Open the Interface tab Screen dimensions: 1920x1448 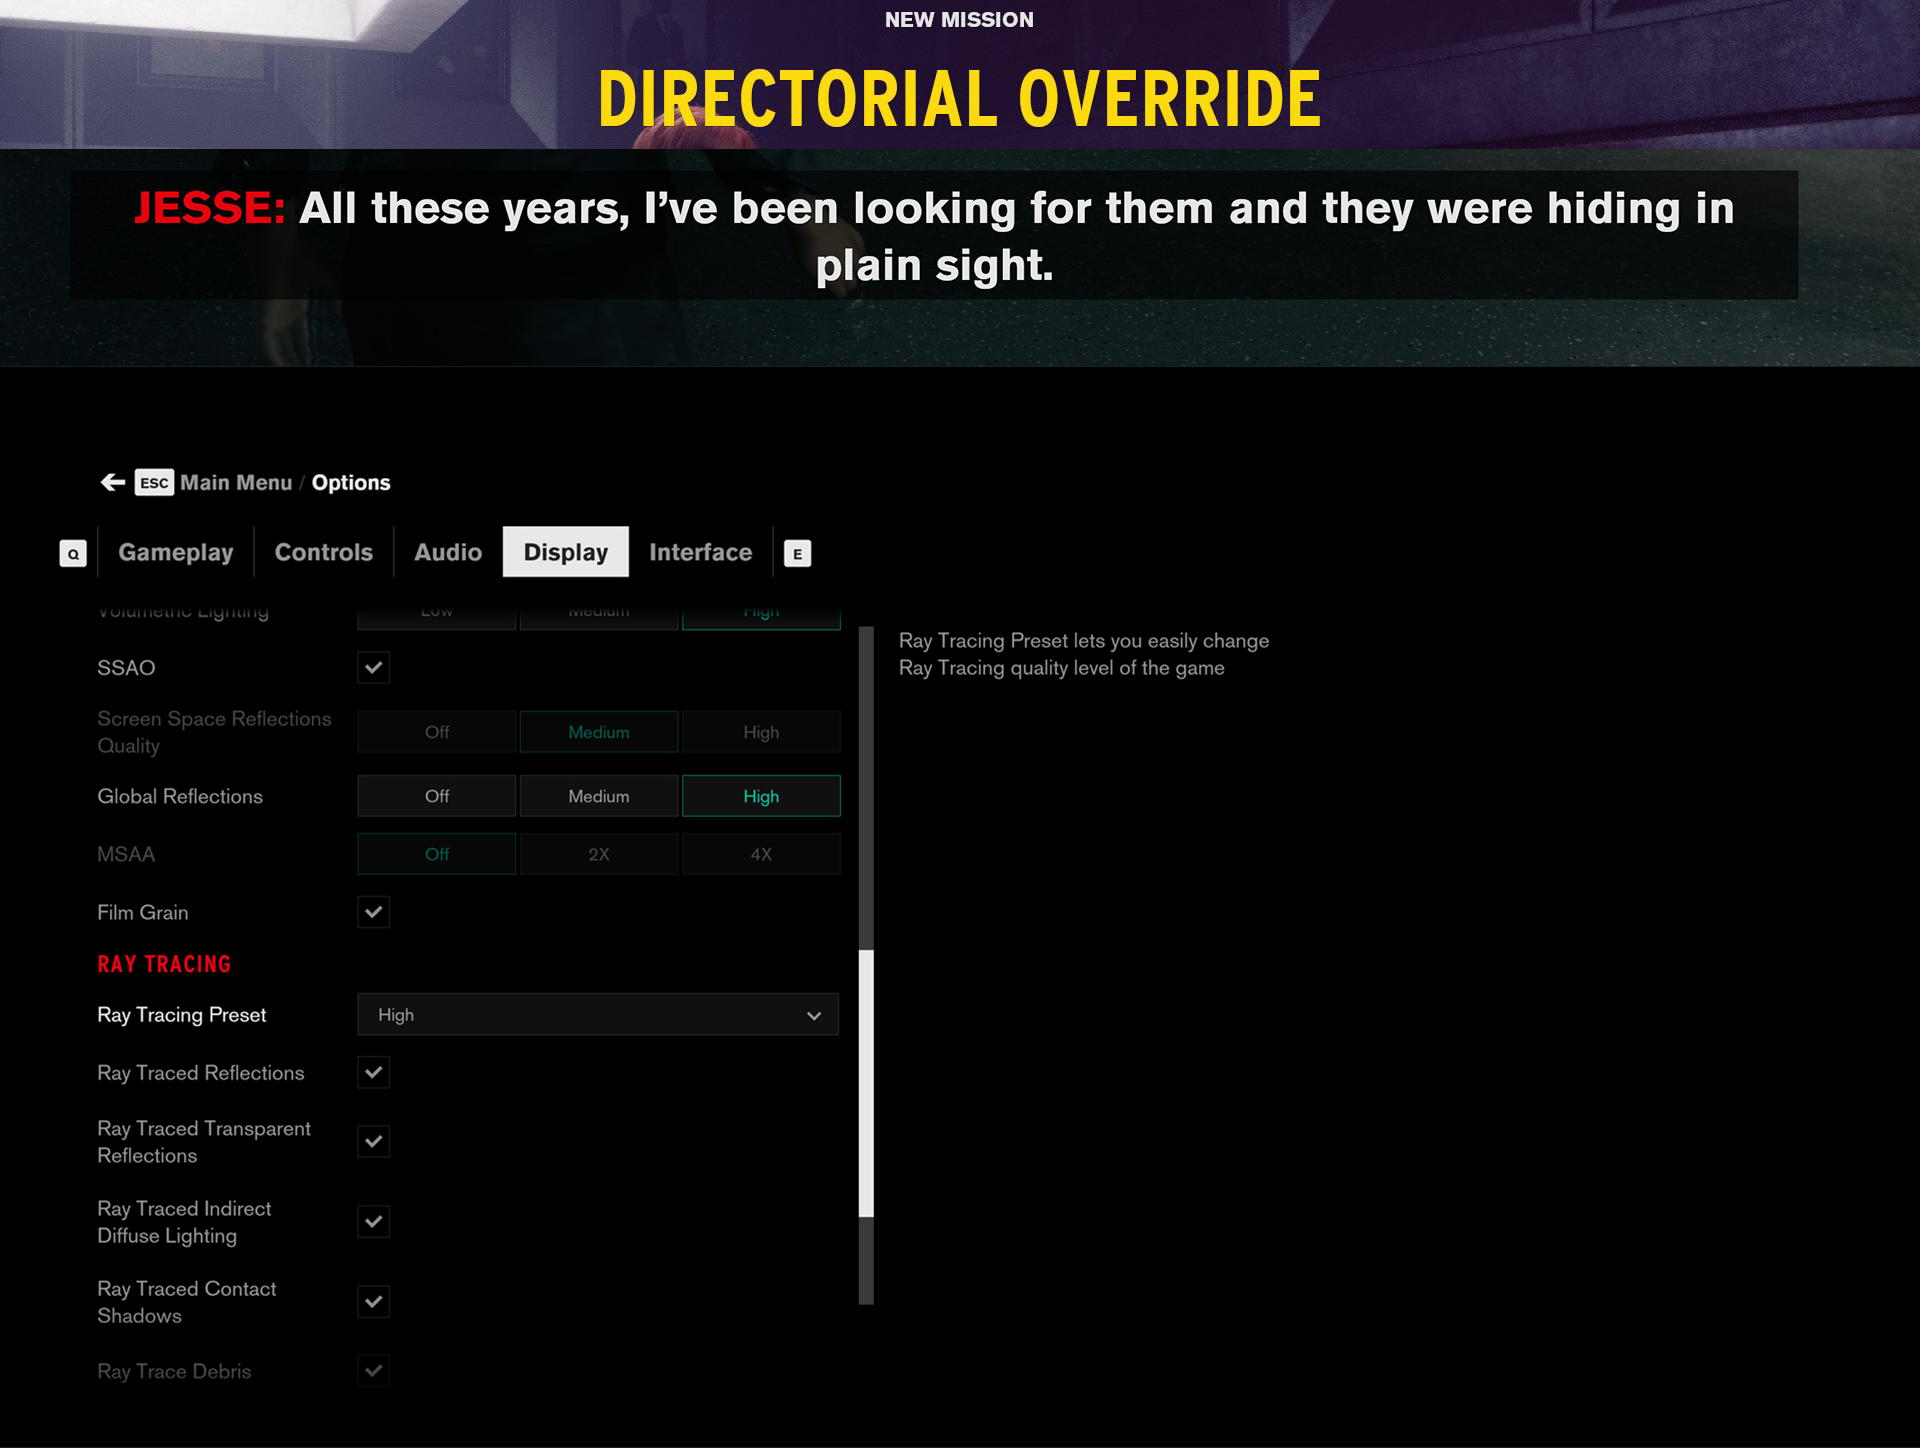point(701,552)
